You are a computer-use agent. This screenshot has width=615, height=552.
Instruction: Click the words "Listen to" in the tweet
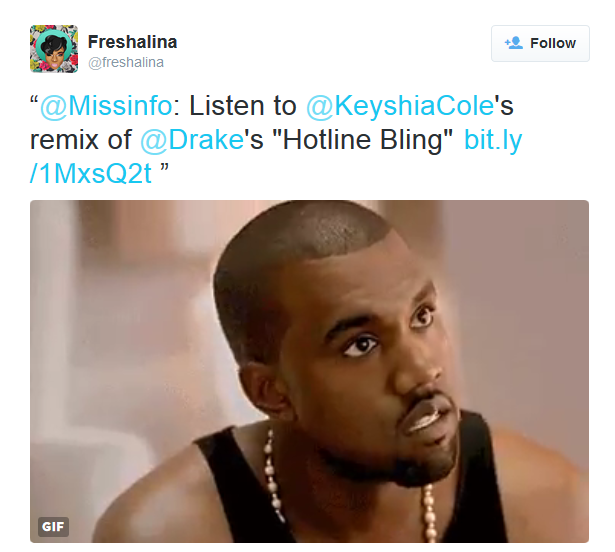click(x=243, y=106)
